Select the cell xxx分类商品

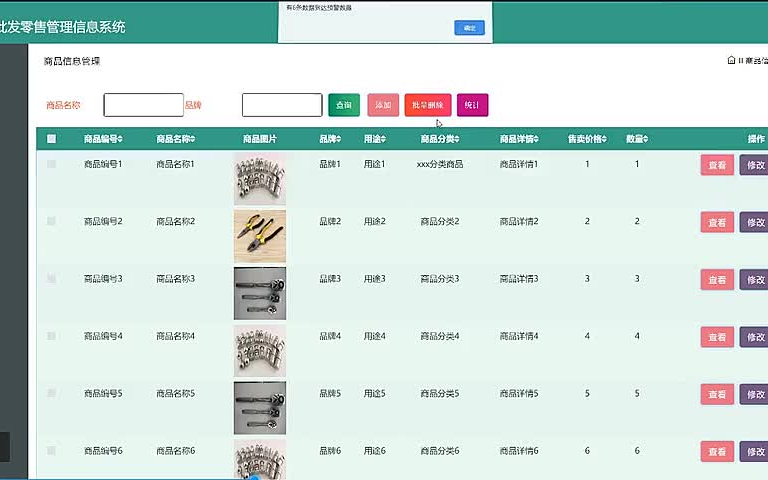point(440,164)
